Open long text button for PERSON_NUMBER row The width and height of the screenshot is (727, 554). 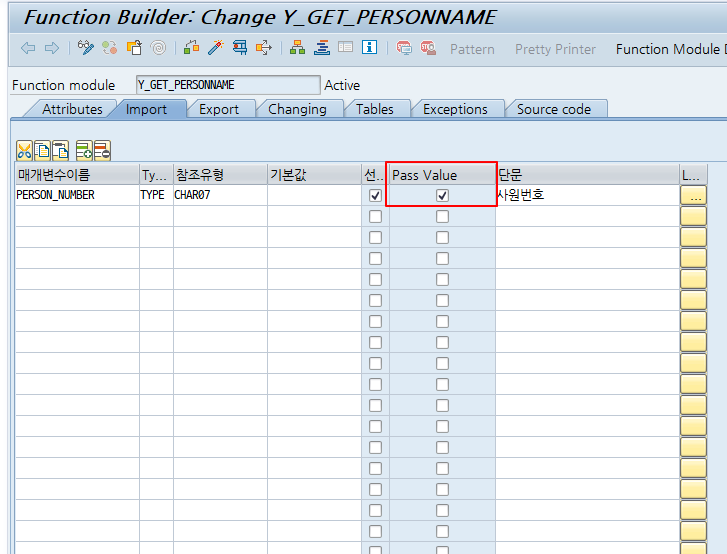click(694, 196)
